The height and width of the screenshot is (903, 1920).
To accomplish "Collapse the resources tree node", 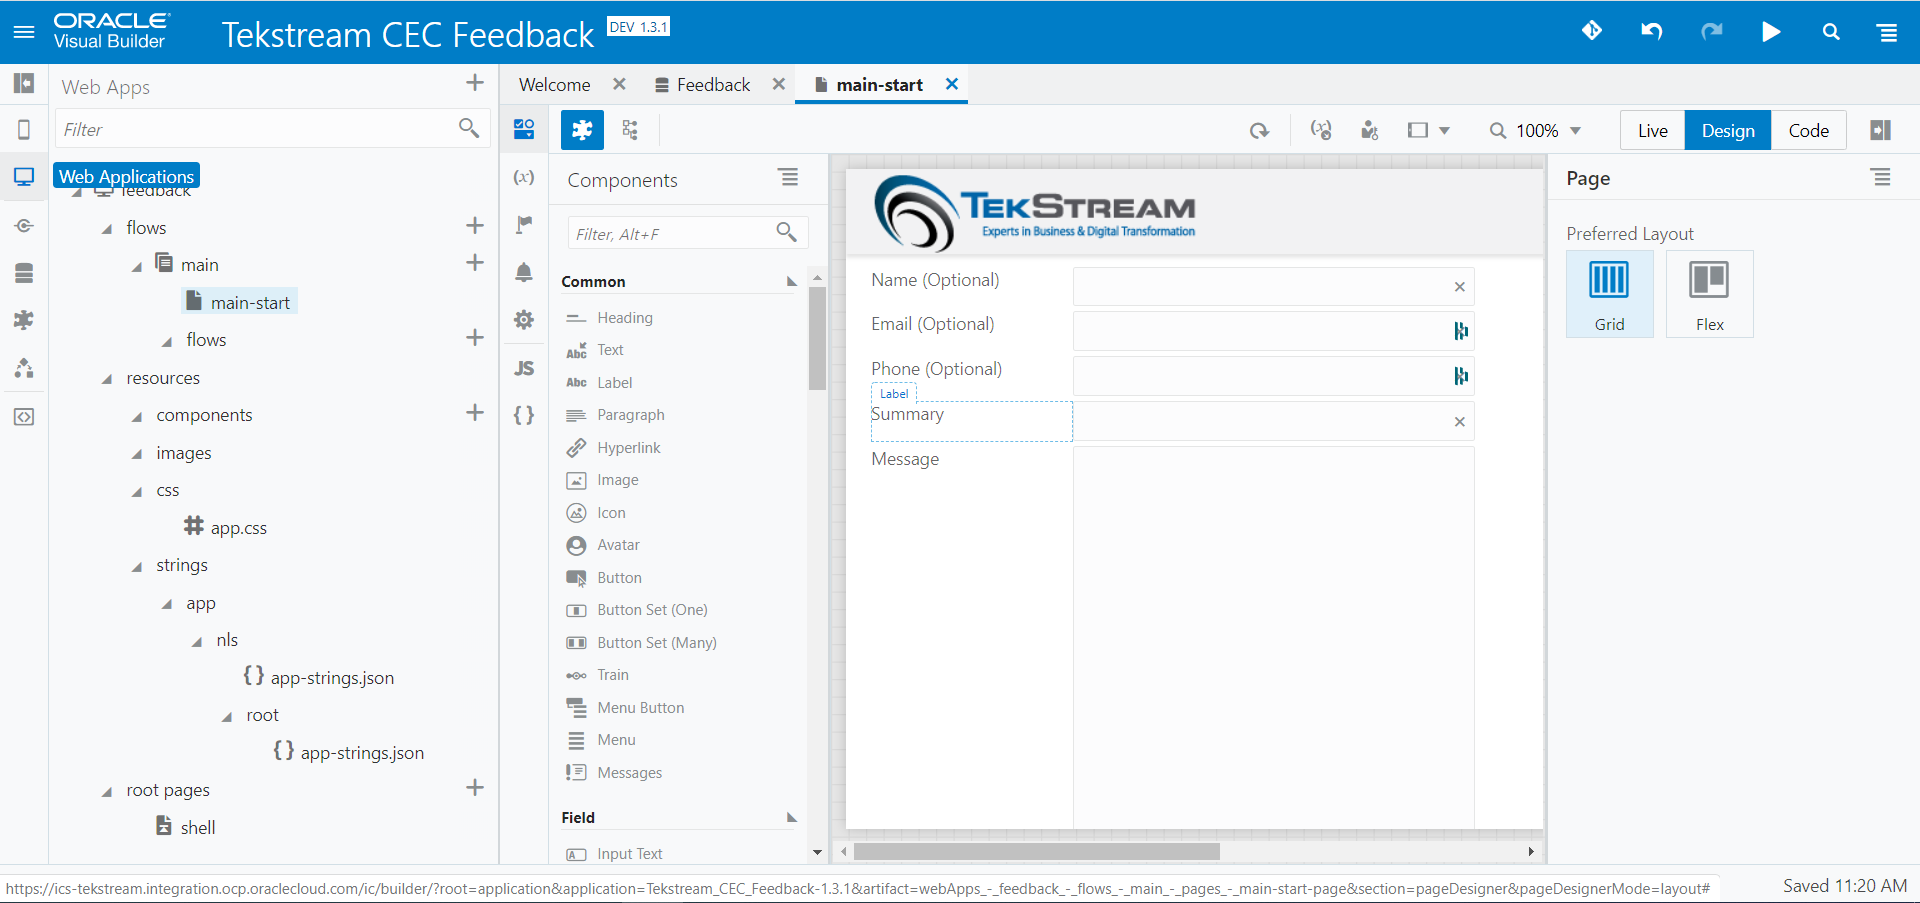I will click(107, 379).
